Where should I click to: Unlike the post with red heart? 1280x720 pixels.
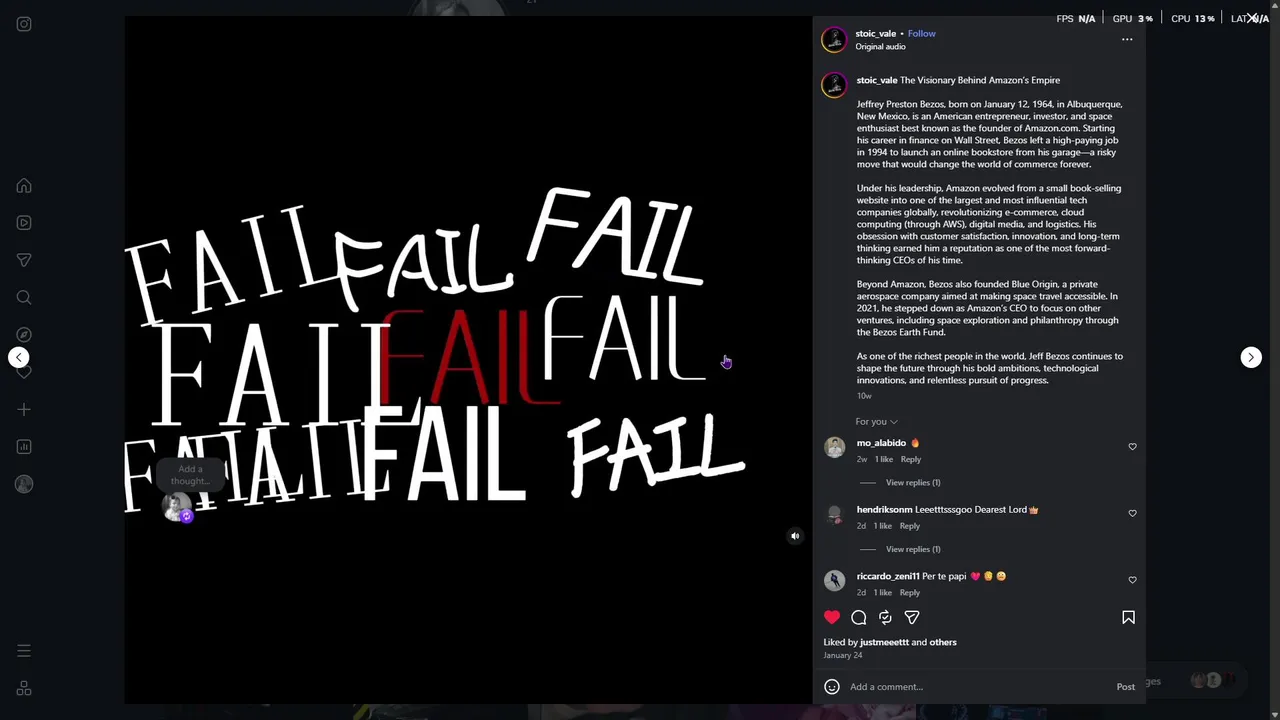[832, 618]
